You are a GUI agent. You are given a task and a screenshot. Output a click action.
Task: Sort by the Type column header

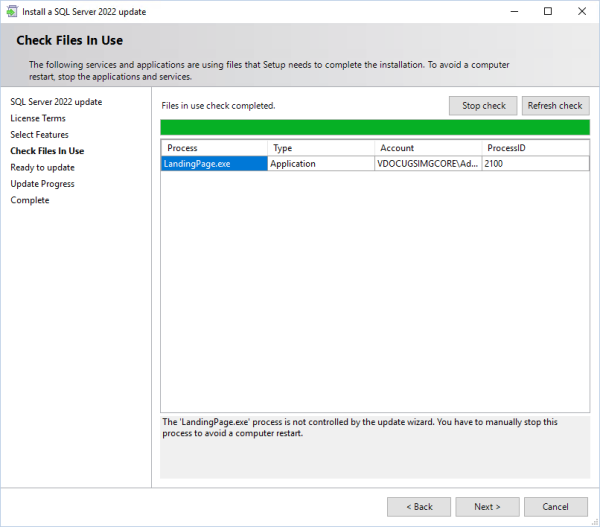[x=320, y=148]
